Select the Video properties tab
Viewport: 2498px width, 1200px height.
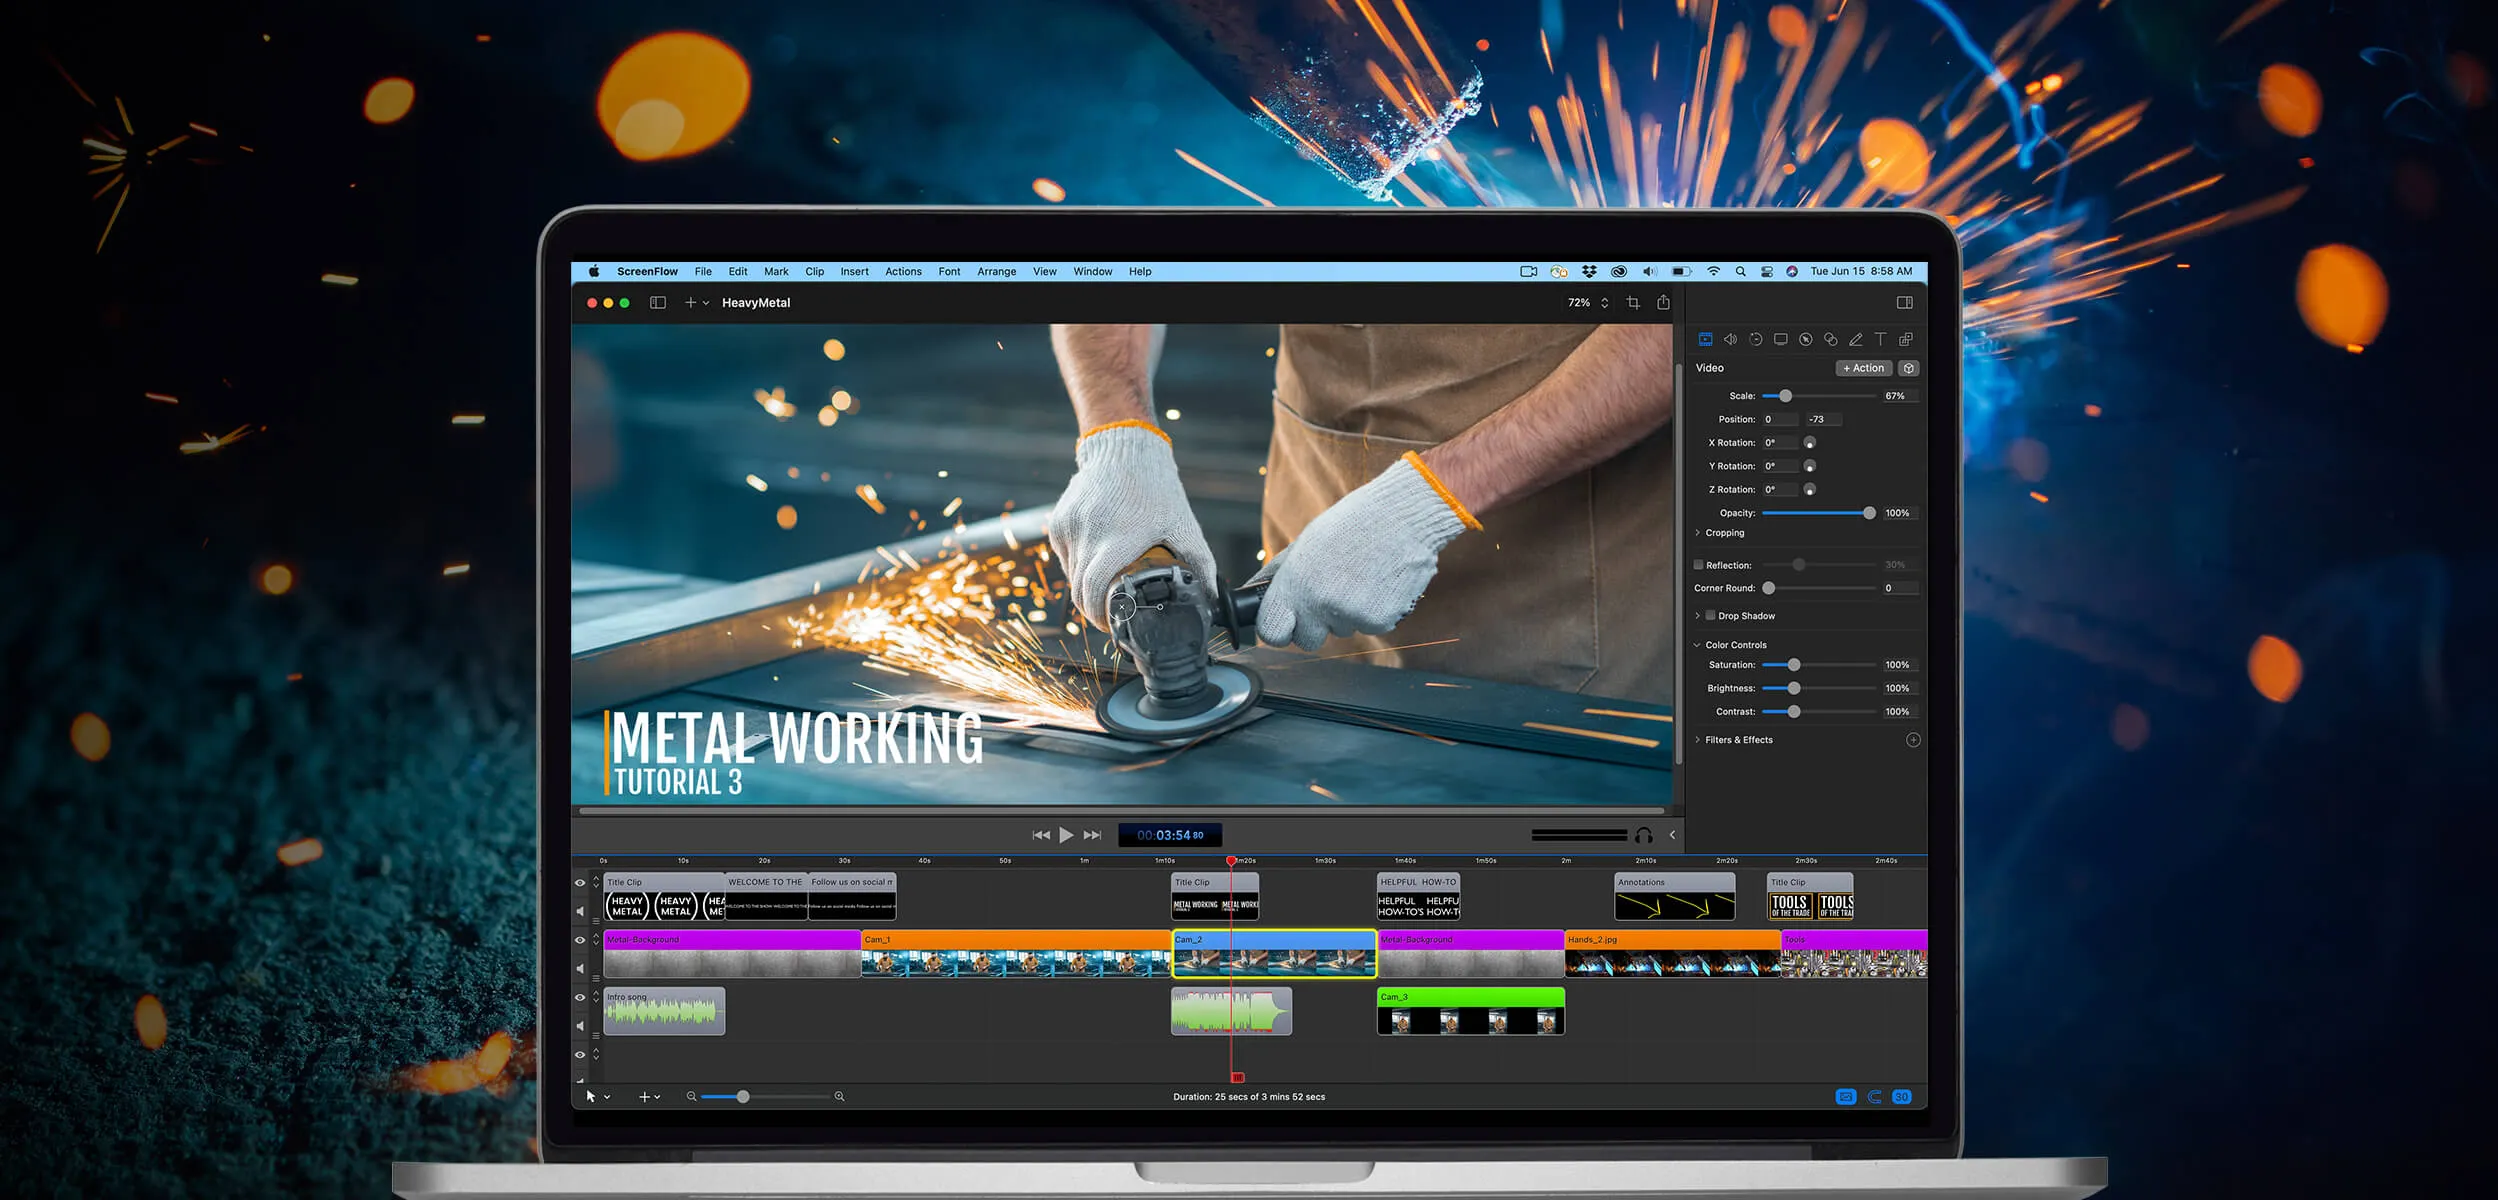point(1705,339)
